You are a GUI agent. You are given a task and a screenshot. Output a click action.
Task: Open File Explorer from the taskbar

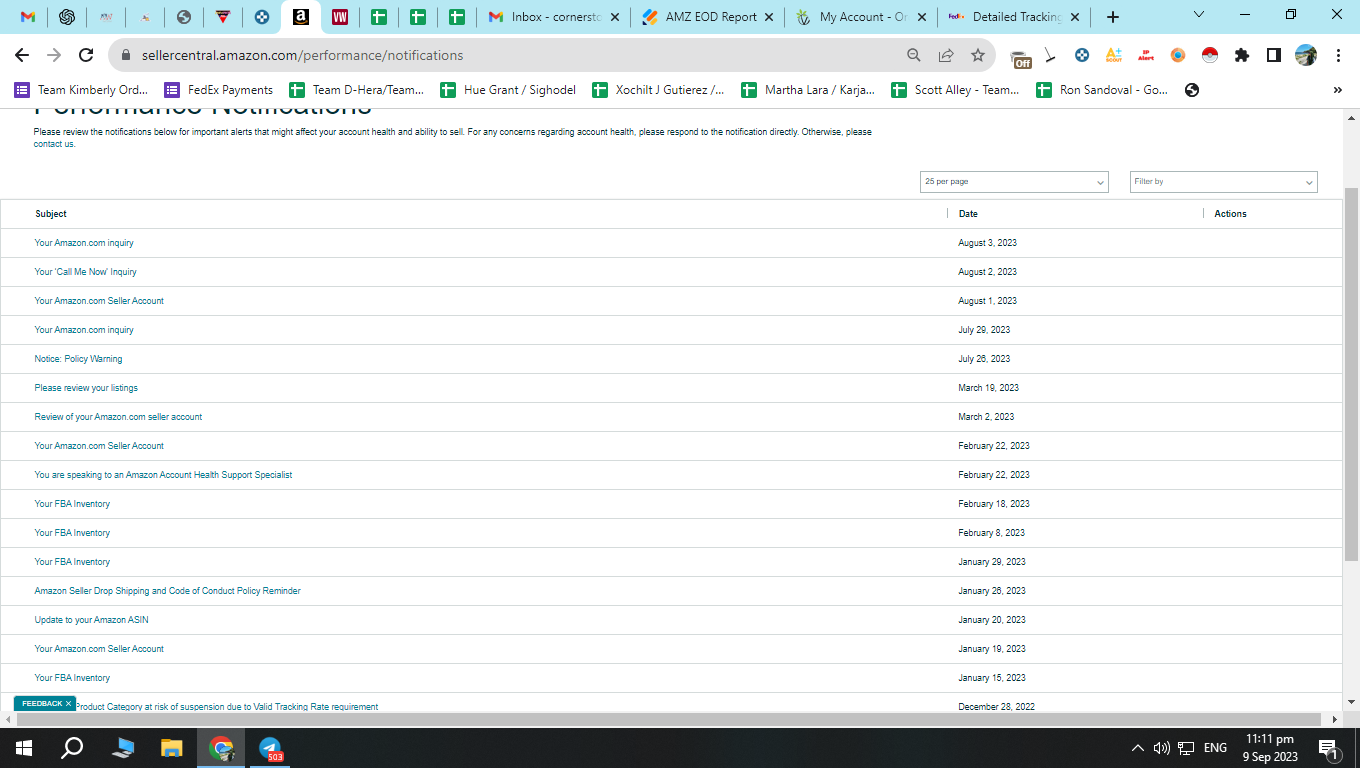172,748
